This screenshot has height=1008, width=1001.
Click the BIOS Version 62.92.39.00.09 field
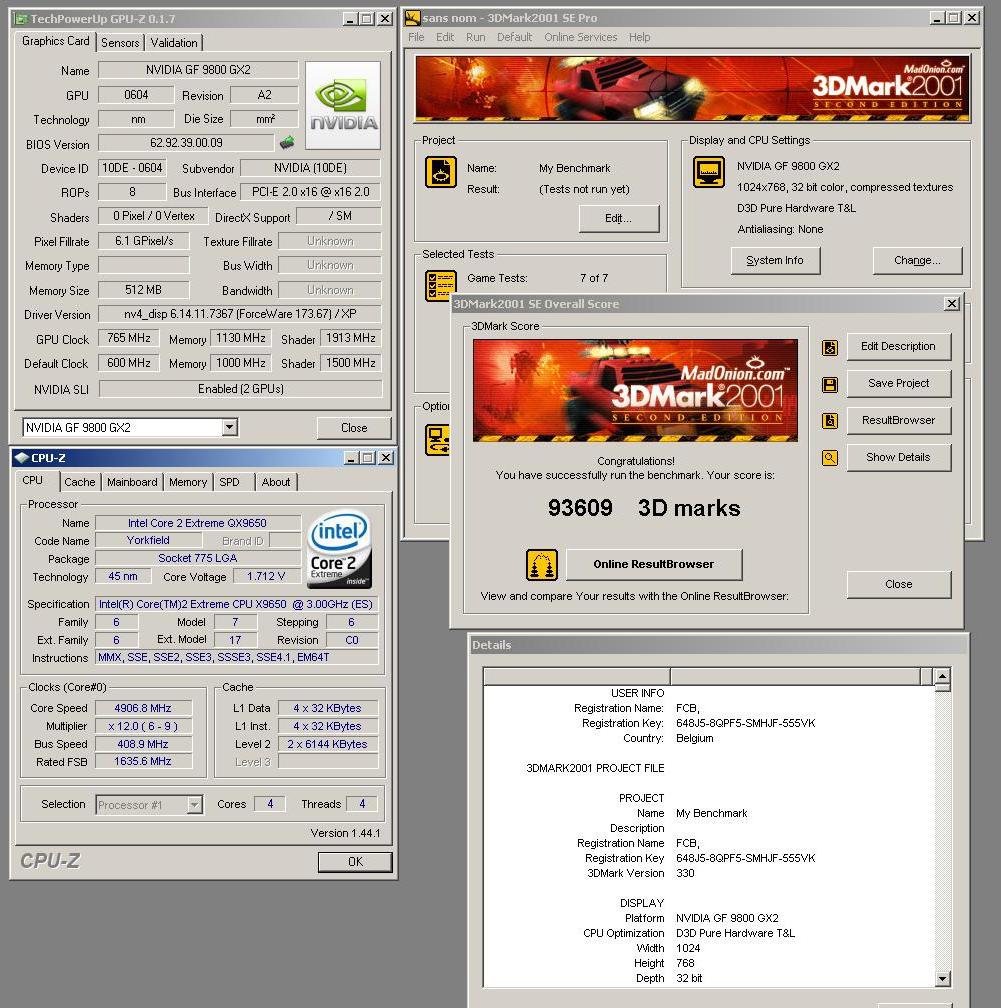coord(186,143)
